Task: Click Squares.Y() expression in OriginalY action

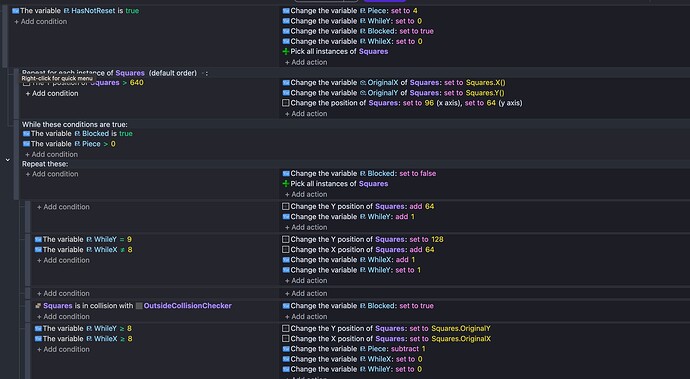Action: (x=485, y=93)
